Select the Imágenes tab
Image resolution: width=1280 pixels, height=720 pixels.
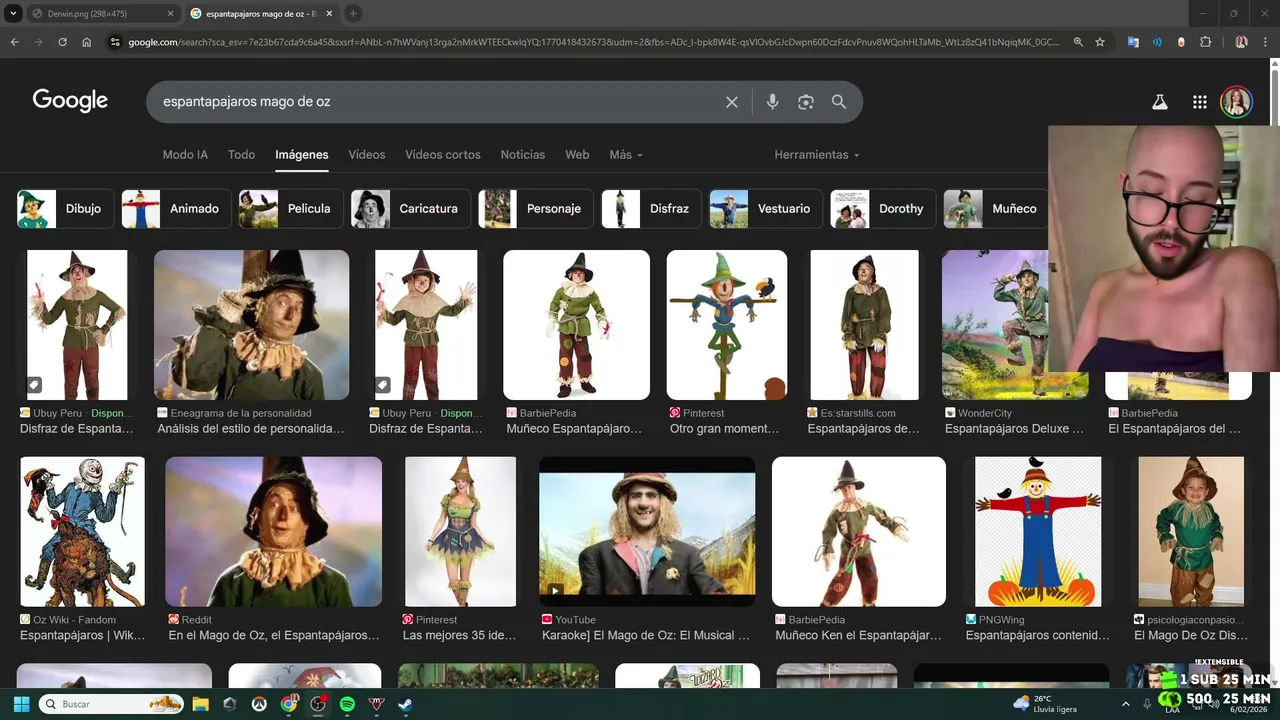coord(302,155)
